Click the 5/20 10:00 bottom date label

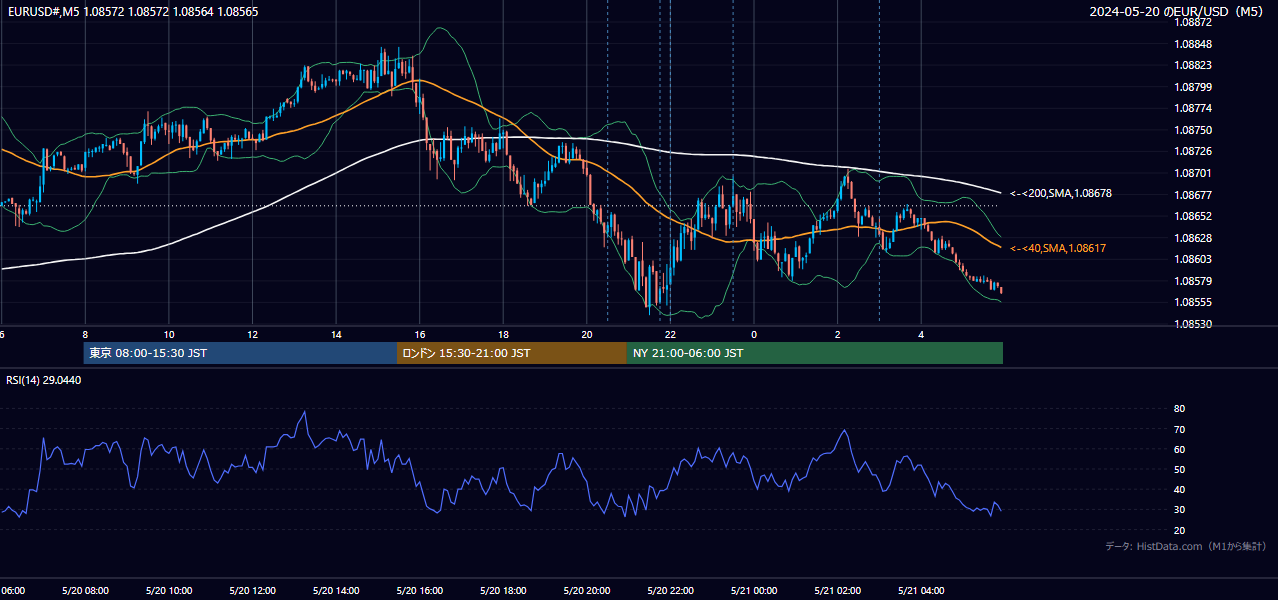click(169, 591)
